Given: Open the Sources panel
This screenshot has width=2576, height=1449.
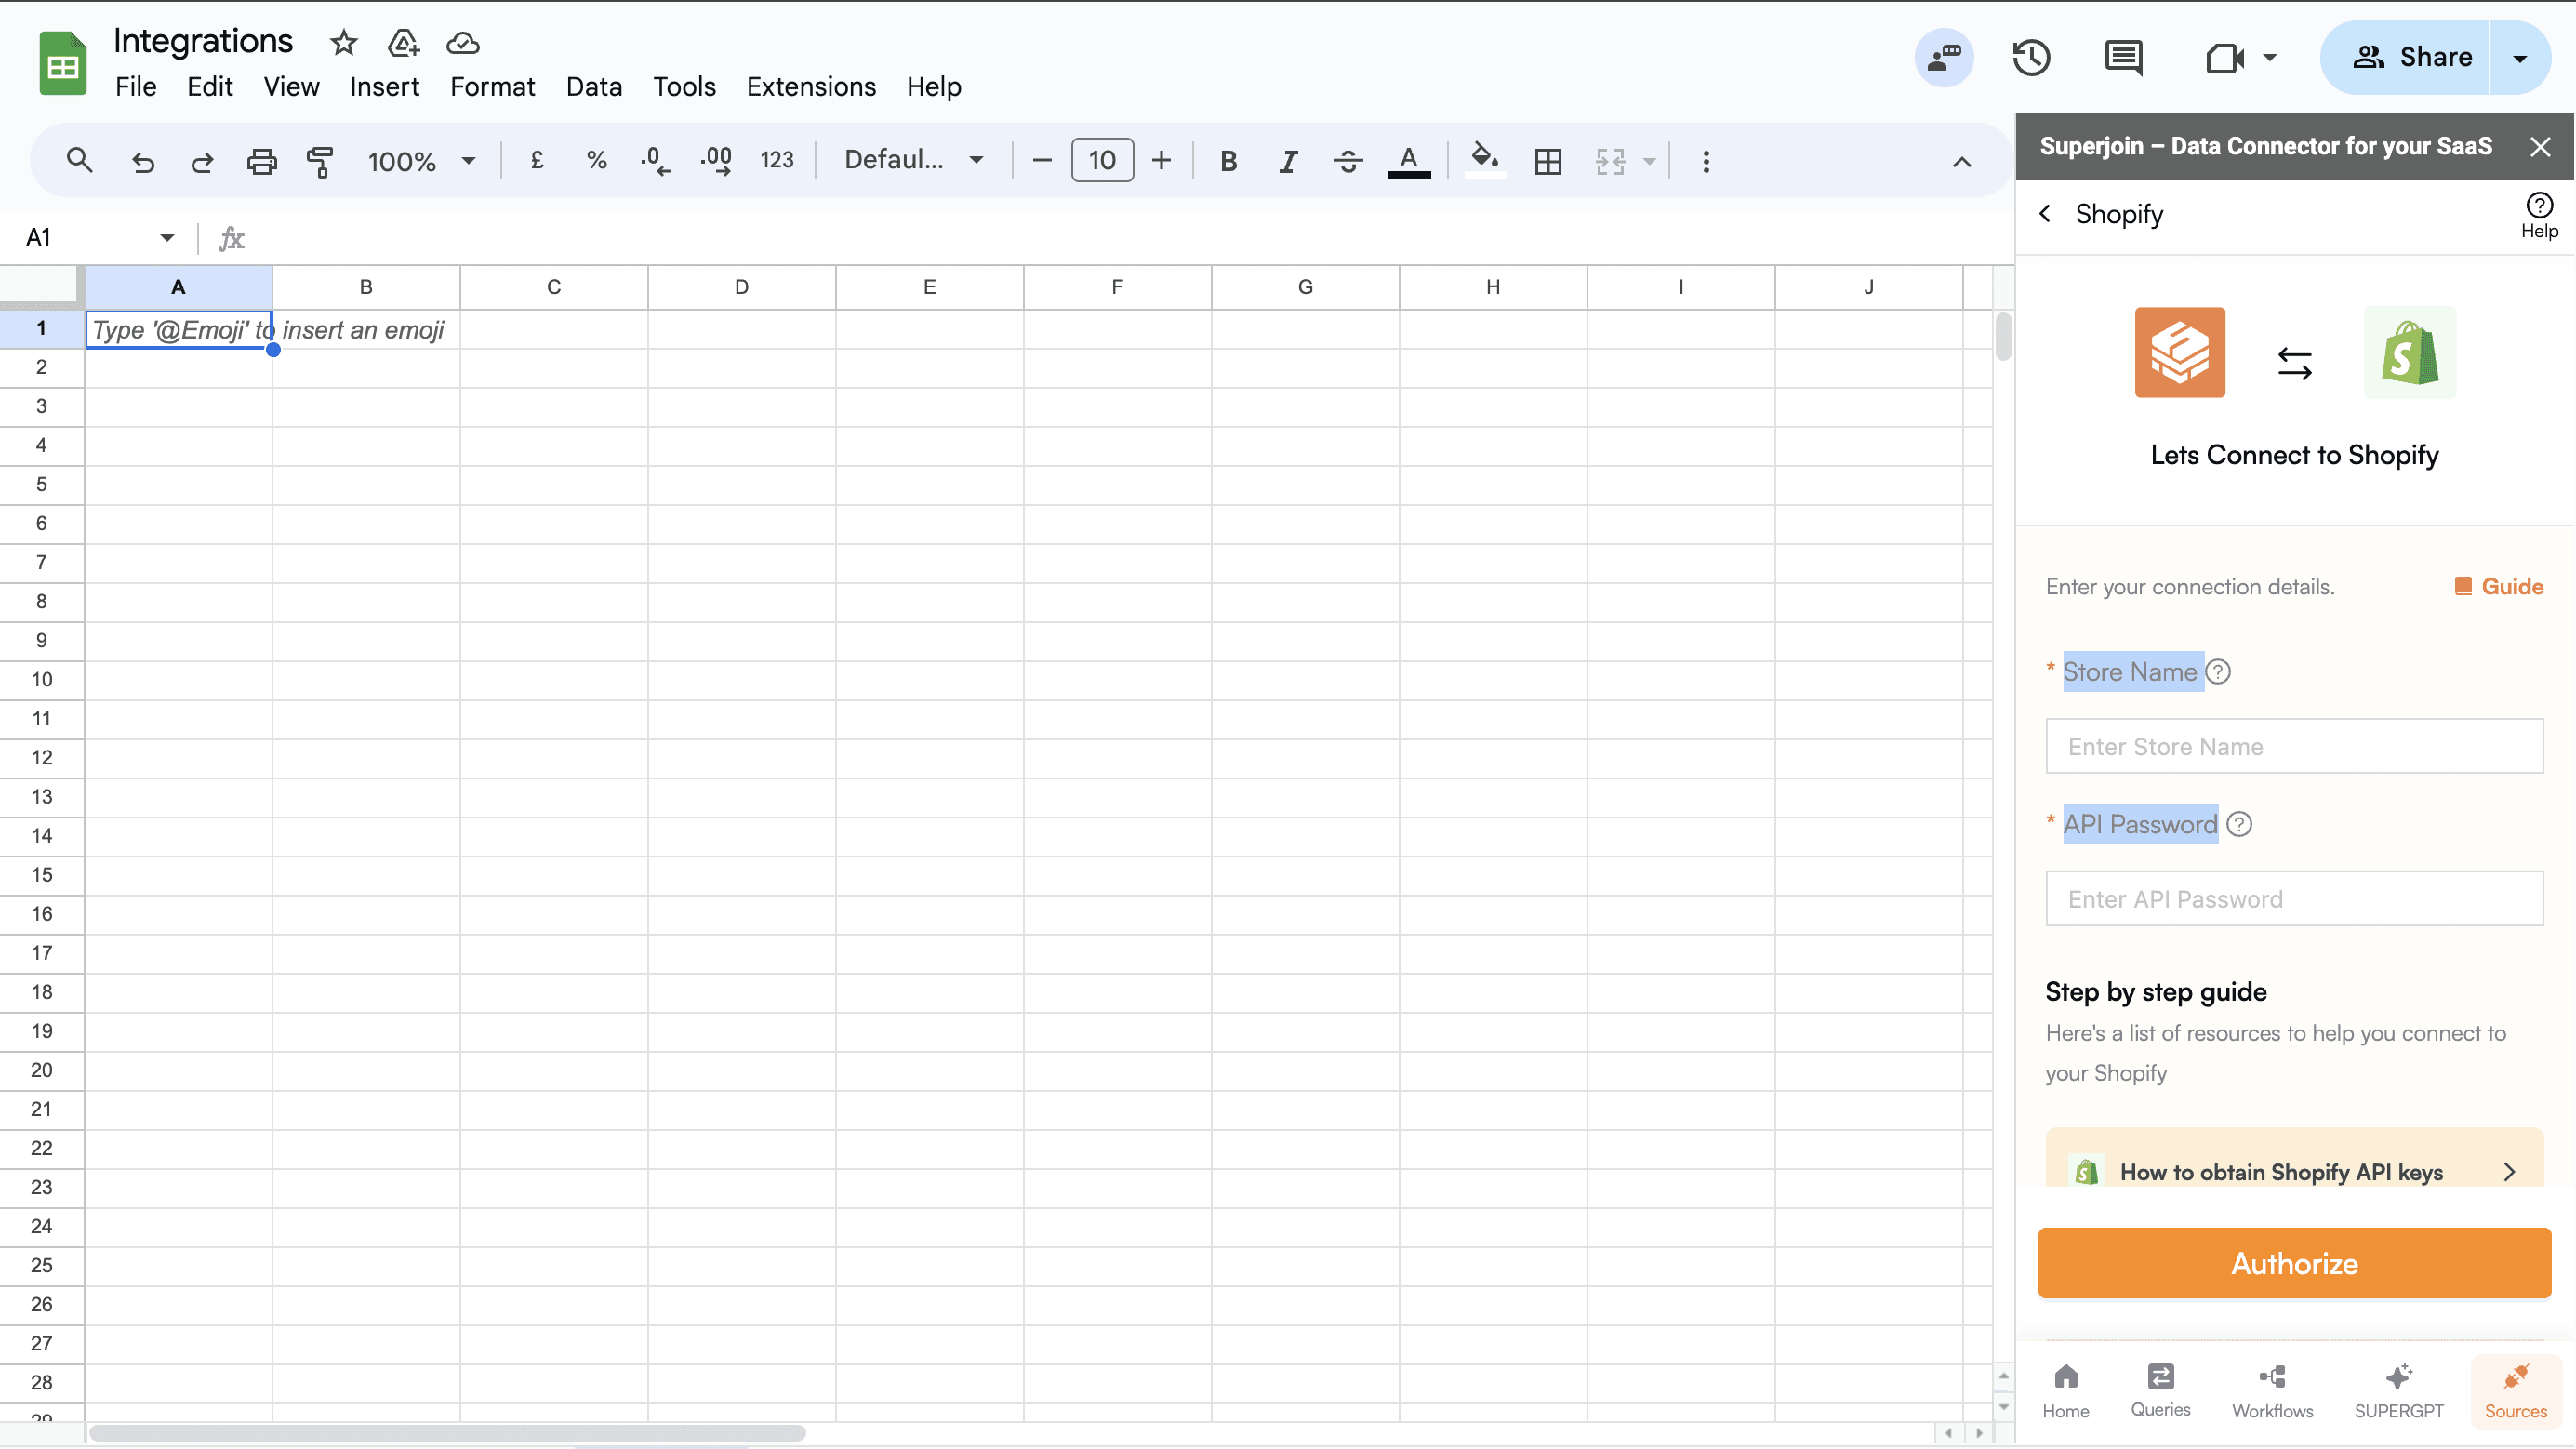Looking at the screenshot, I should (x=2516, y=1389).
